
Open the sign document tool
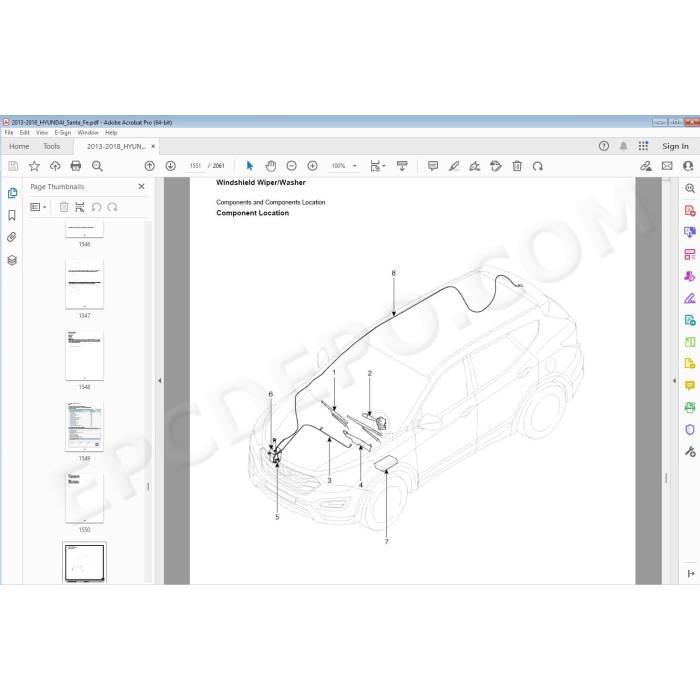click(x=475, y=166)
